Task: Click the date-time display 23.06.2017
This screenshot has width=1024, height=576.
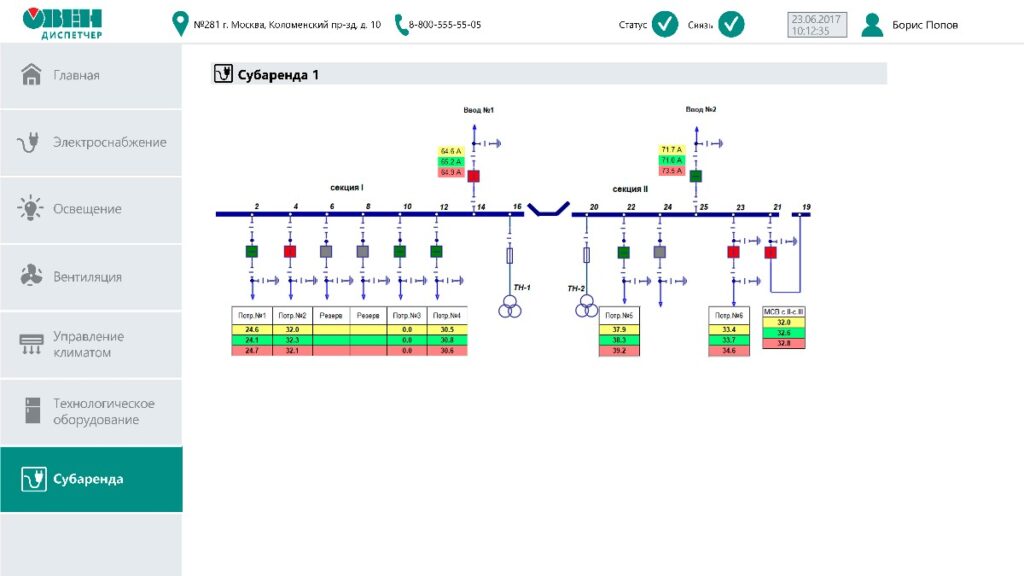Action: tap(816, 22)
